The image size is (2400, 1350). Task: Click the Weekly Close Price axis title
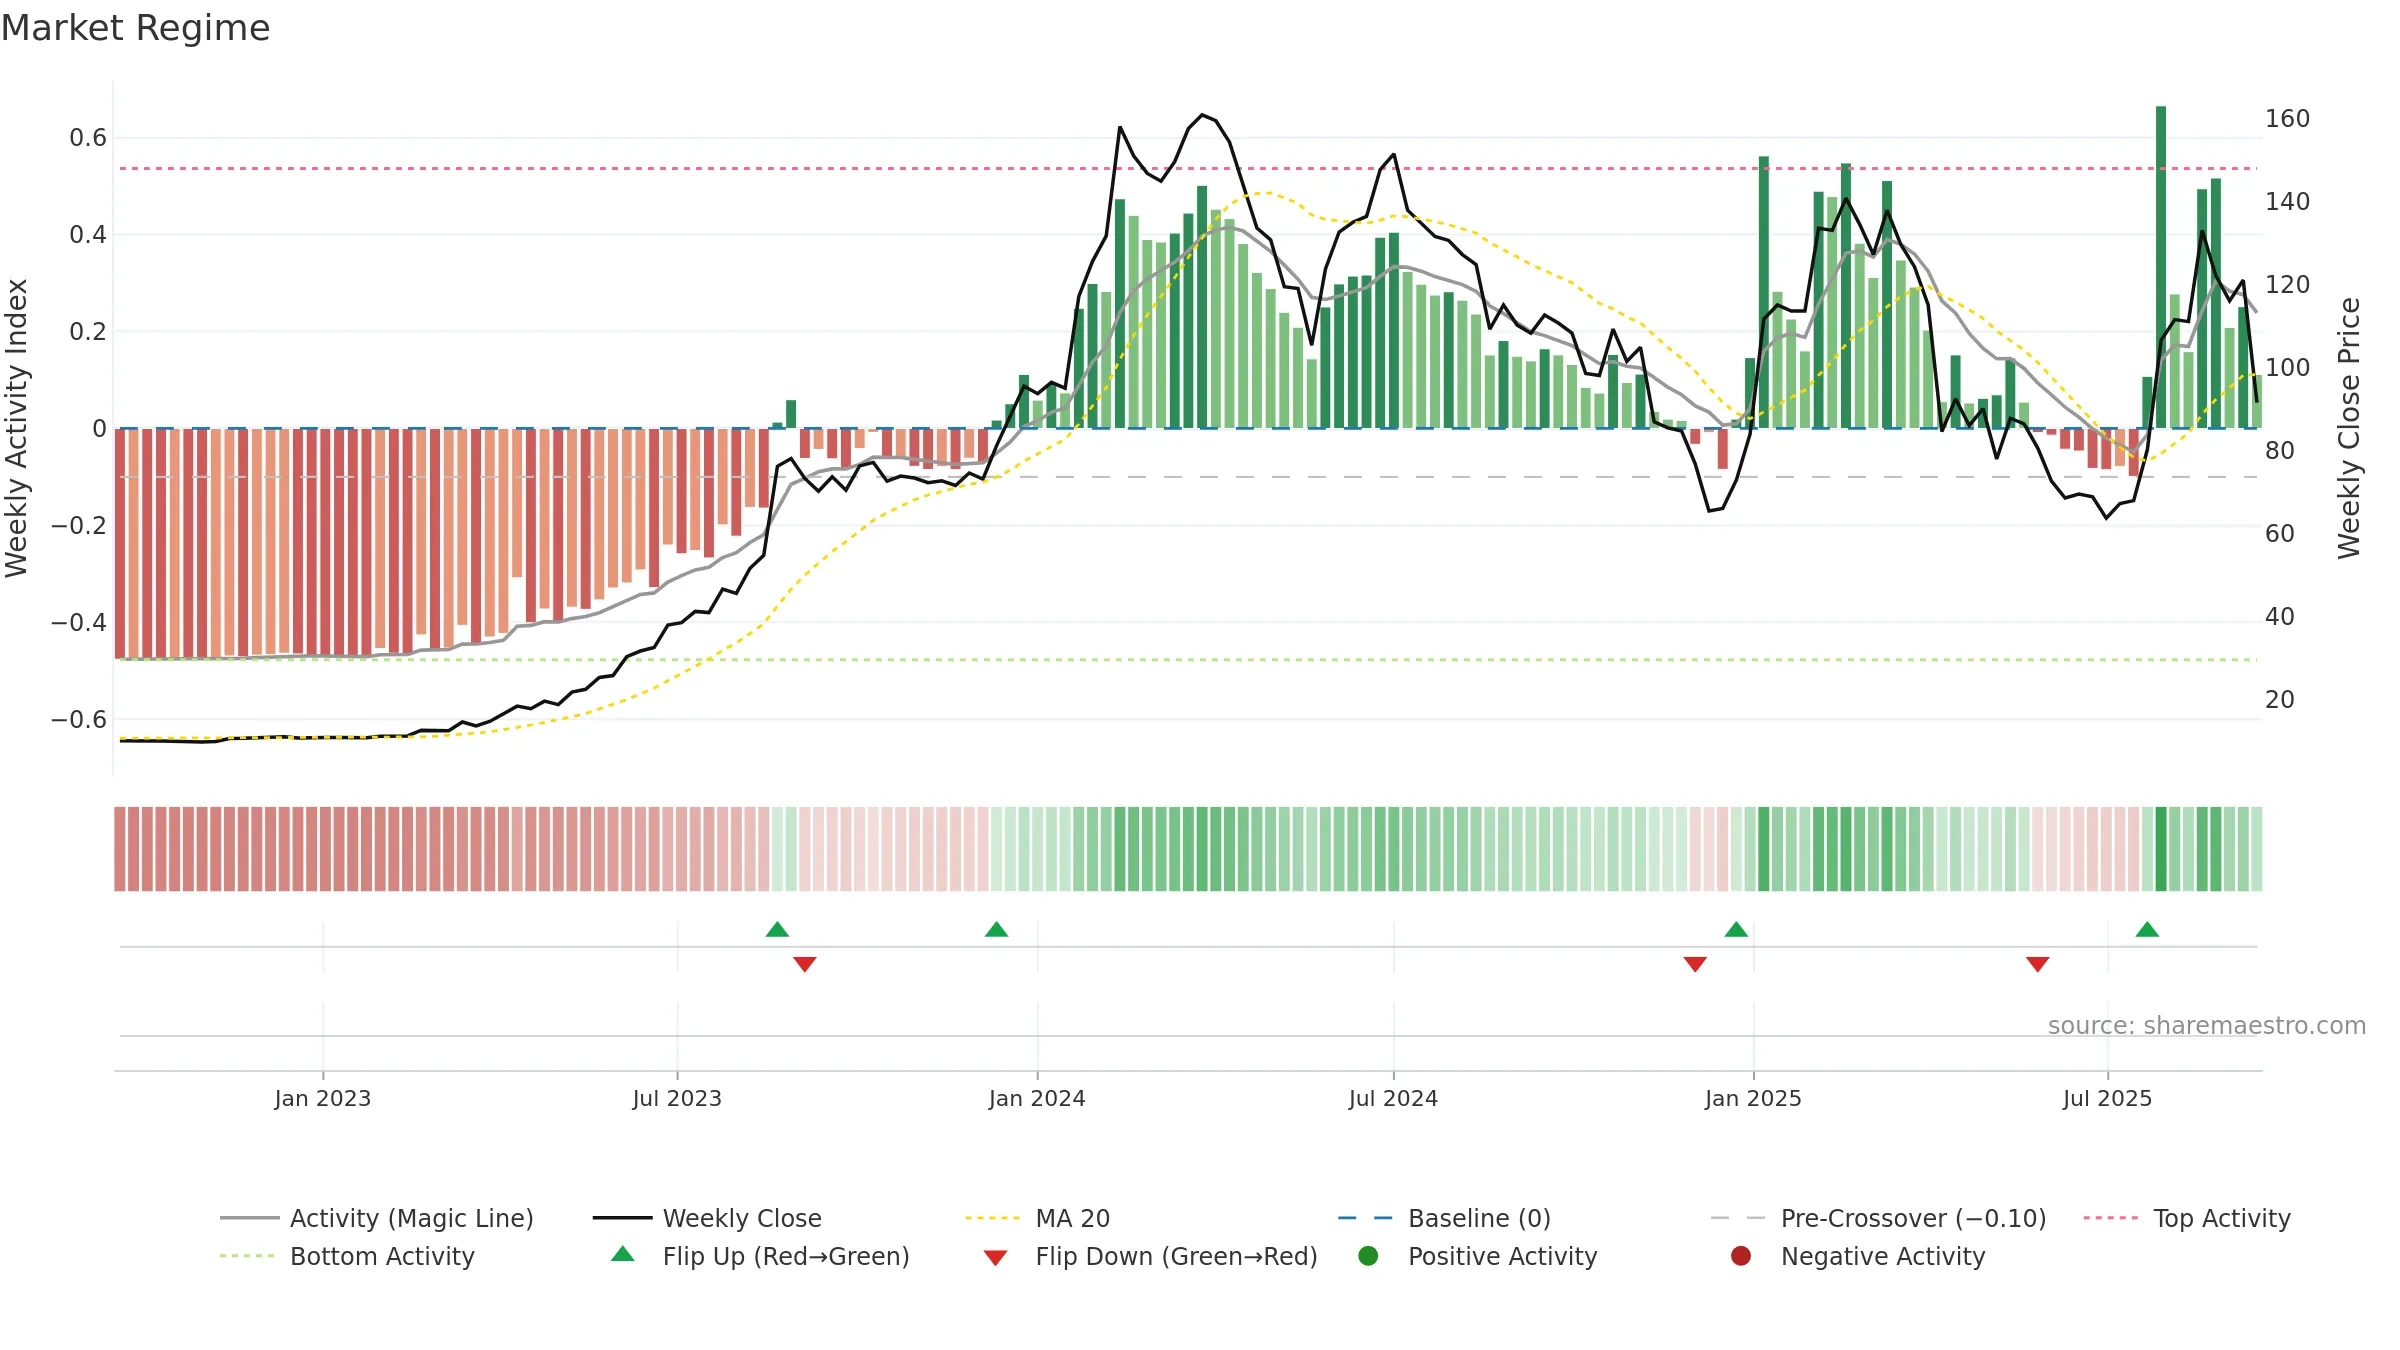click(x=2349, y=428)
